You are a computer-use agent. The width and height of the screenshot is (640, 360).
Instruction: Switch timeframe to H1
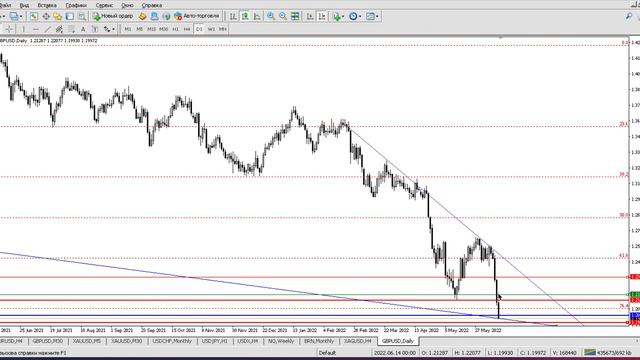click(x=176, y=29)
